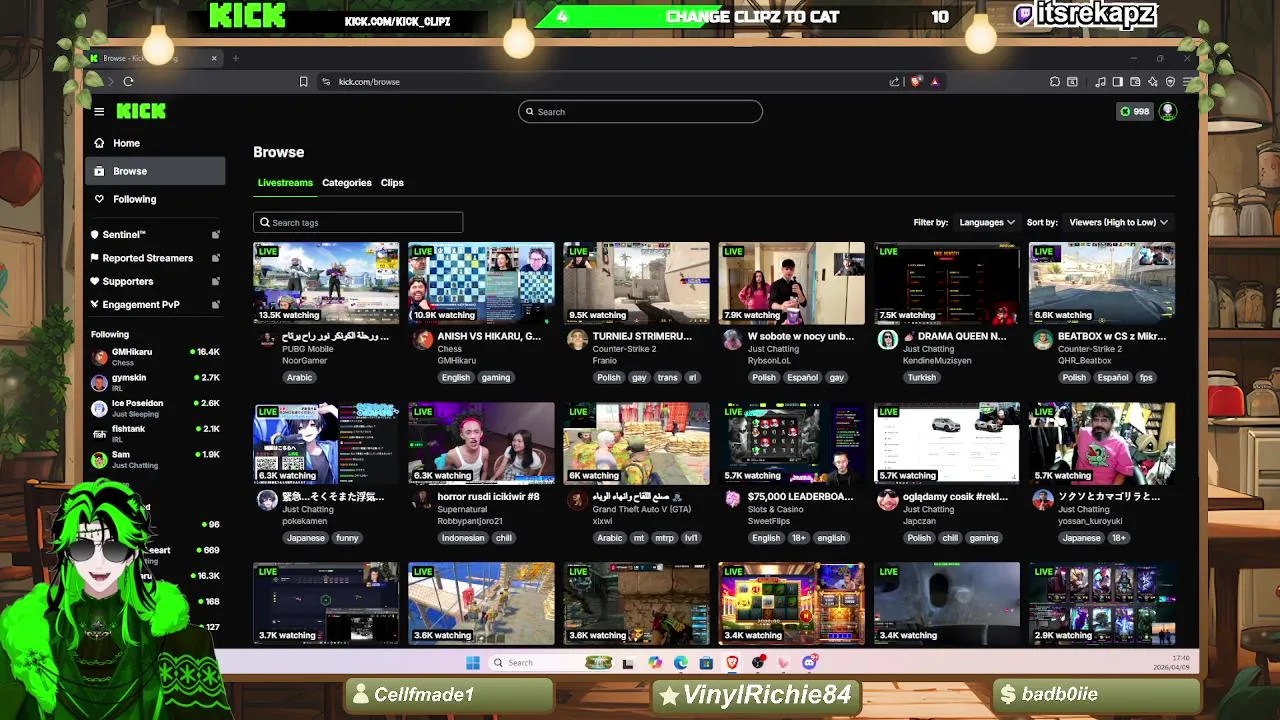
Task: Go to Following in the sidebar
Action: [x=154, y=199]
